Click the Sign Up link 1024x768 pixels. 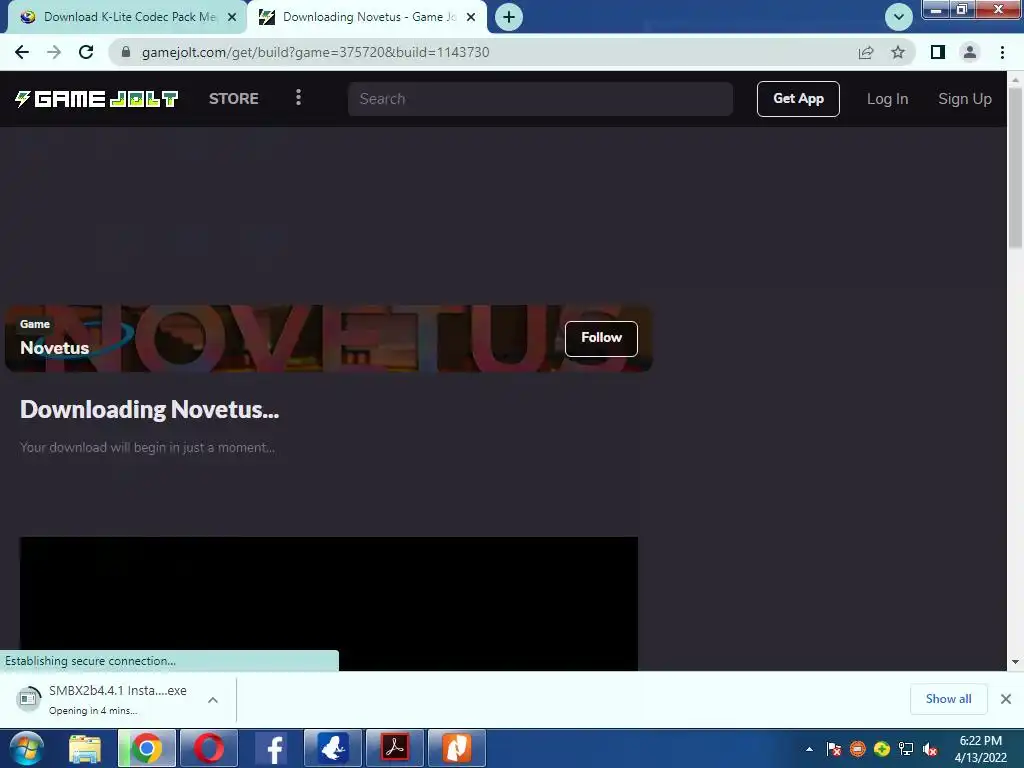[x=965, y=99]
